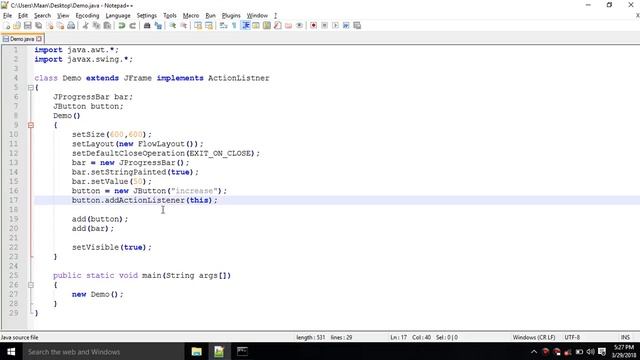
Task: Click the Copy toolbar icon
Action: pos(96,26)
